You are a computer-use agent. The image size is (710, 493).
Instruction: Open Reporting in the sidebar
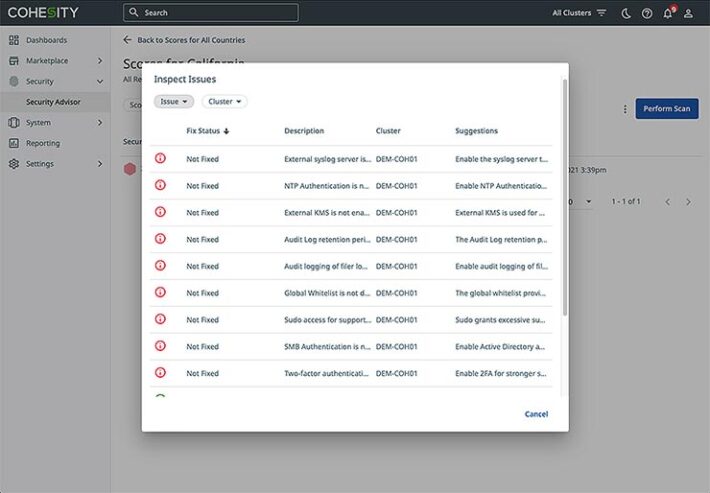[x=43, y=143]
